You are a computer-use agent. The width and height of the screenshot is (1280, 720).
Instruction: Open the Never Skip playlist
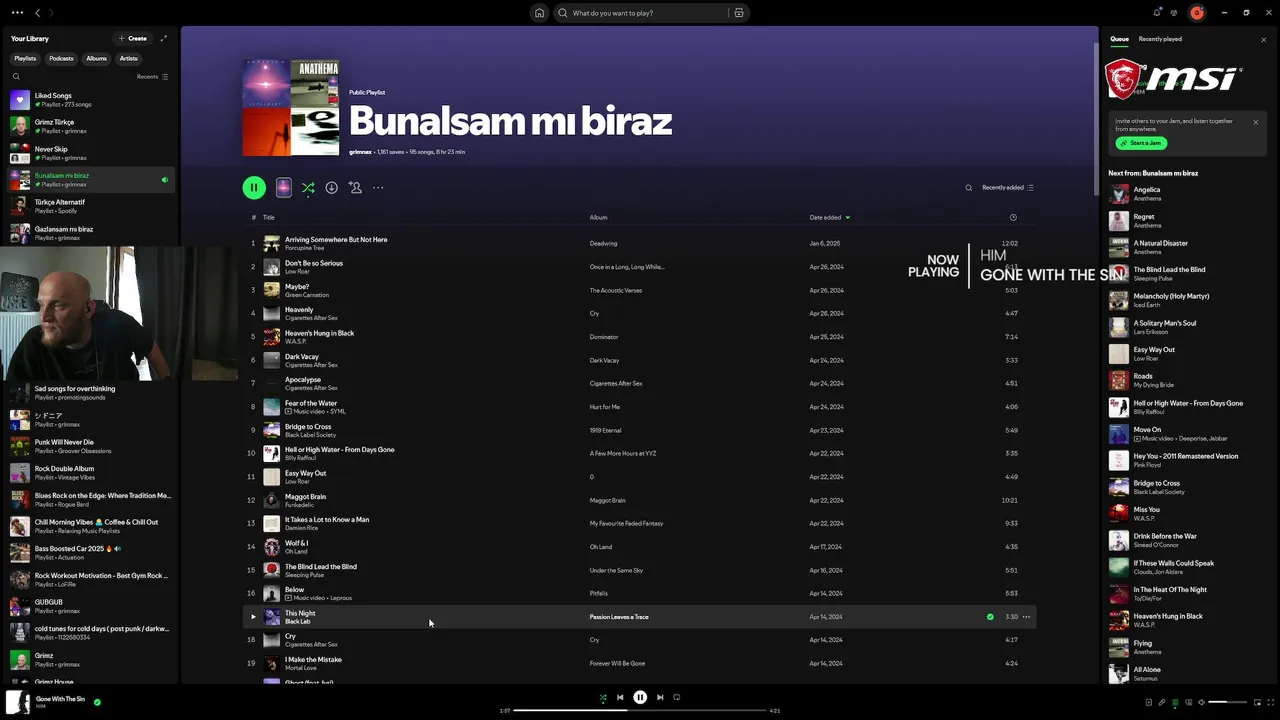tap(90, 153)
